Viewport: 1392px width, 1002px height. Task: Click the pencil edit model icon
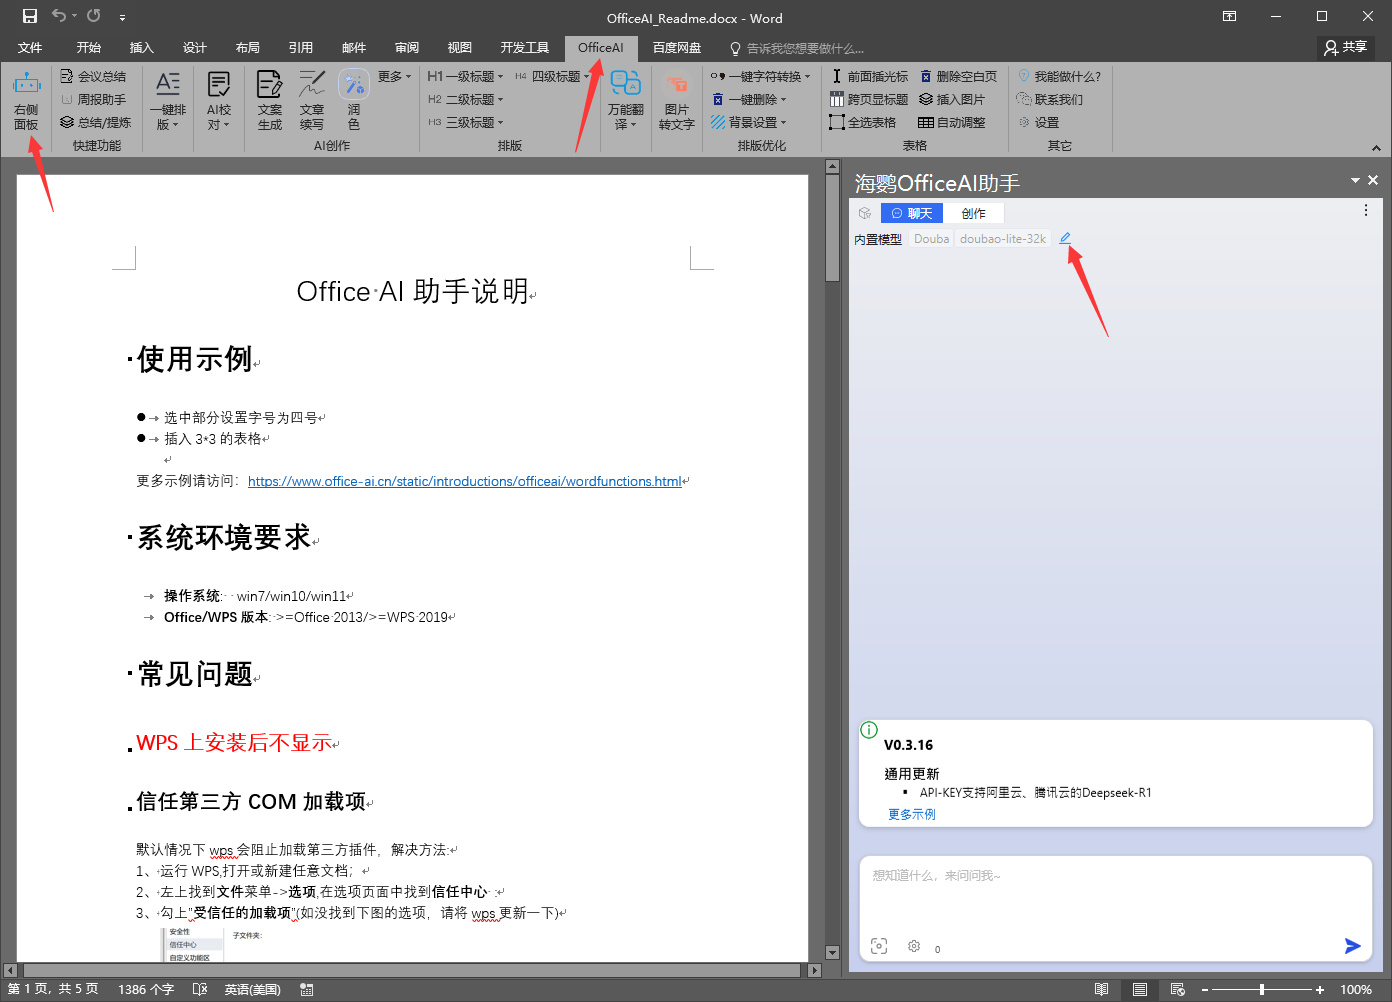pyautogui.click(x=1065, y=238)
